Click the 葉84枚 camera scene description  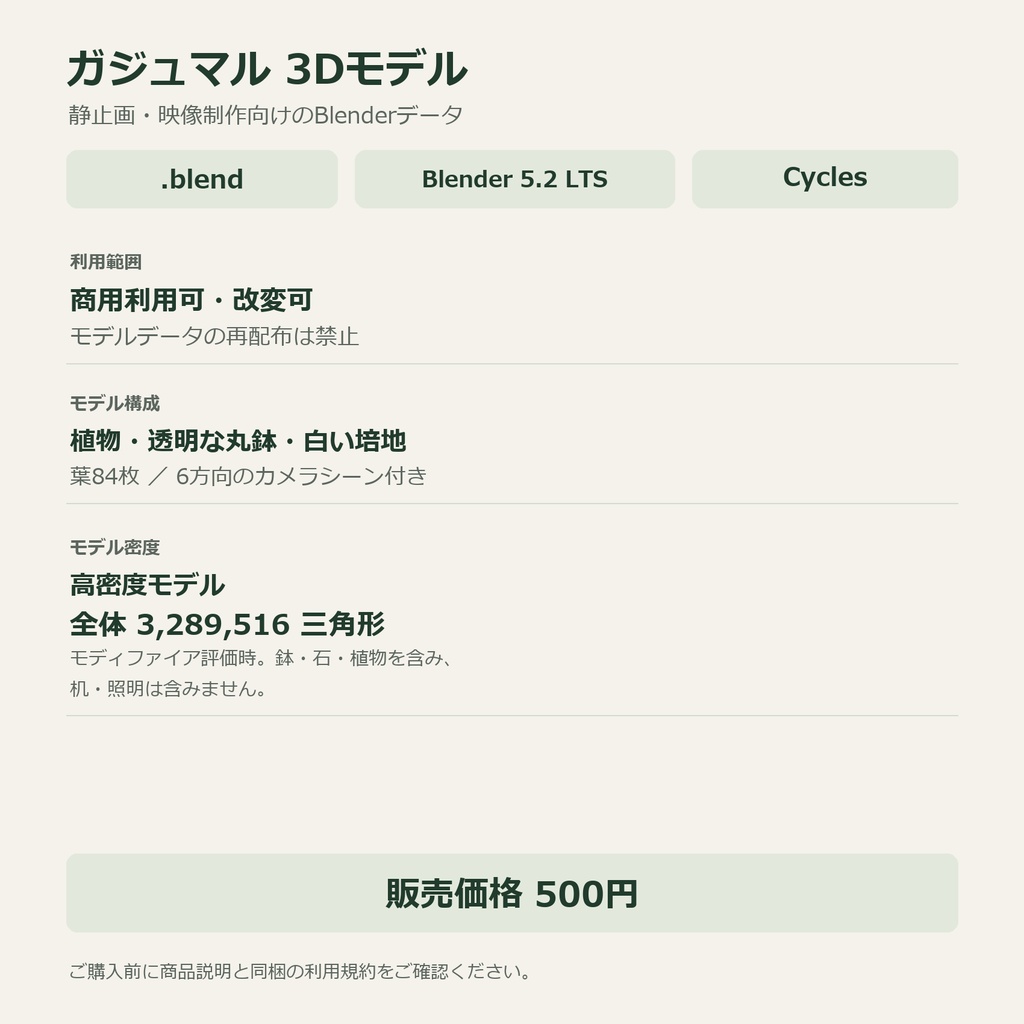coord(248,476)
